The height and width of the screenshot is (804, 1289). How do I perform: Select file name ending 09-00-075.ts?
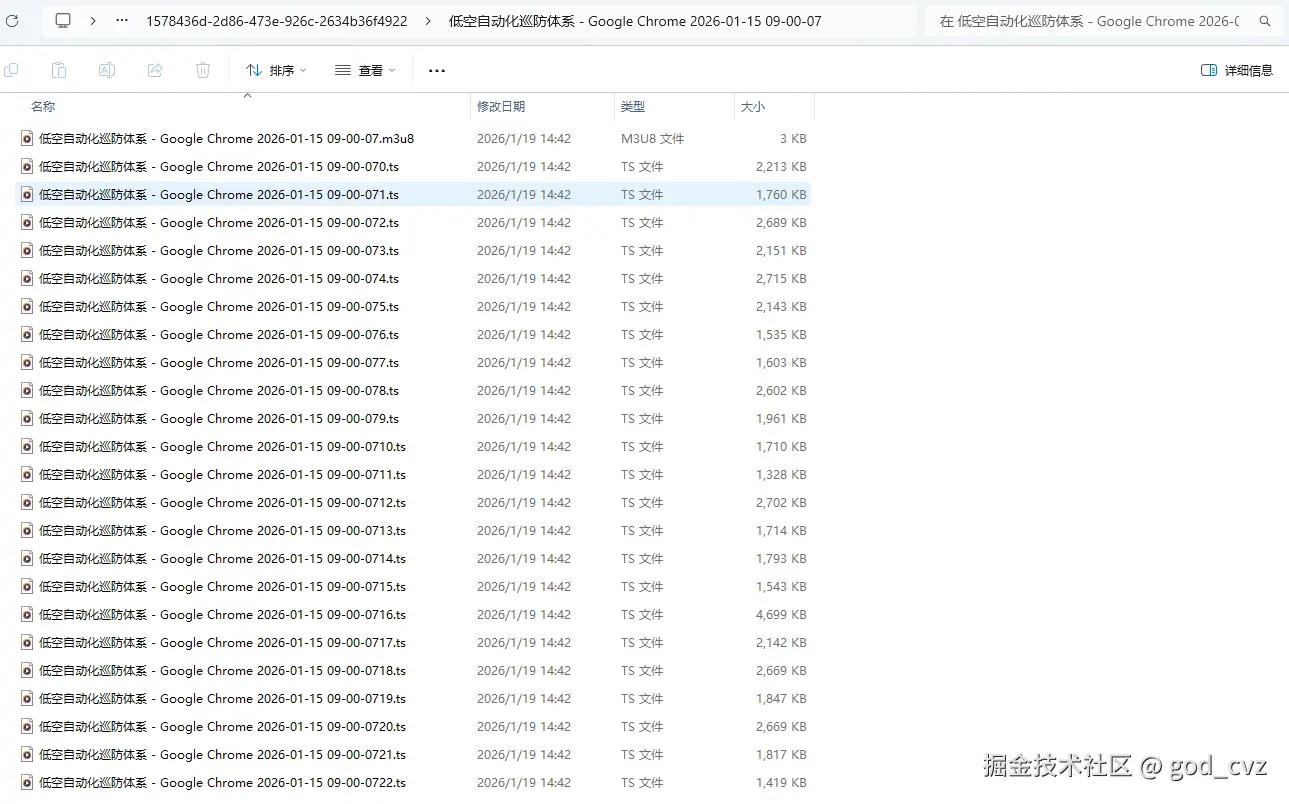click(x=219, y=307)
